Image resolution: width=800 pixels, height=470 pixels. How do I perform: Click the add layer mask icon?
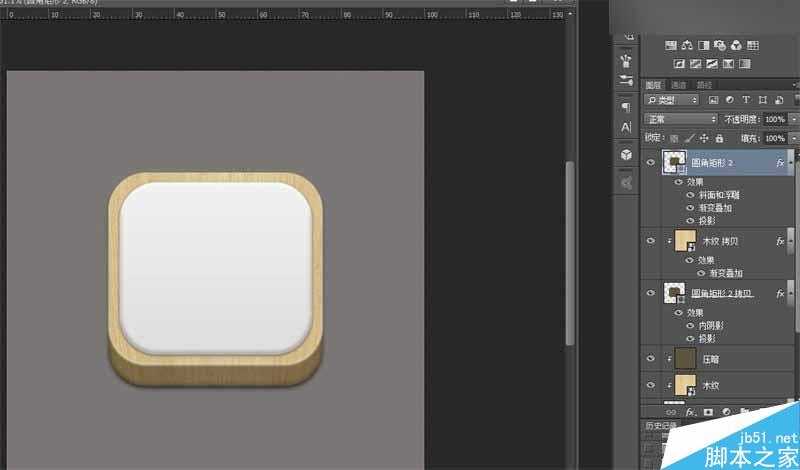point(708,411)
